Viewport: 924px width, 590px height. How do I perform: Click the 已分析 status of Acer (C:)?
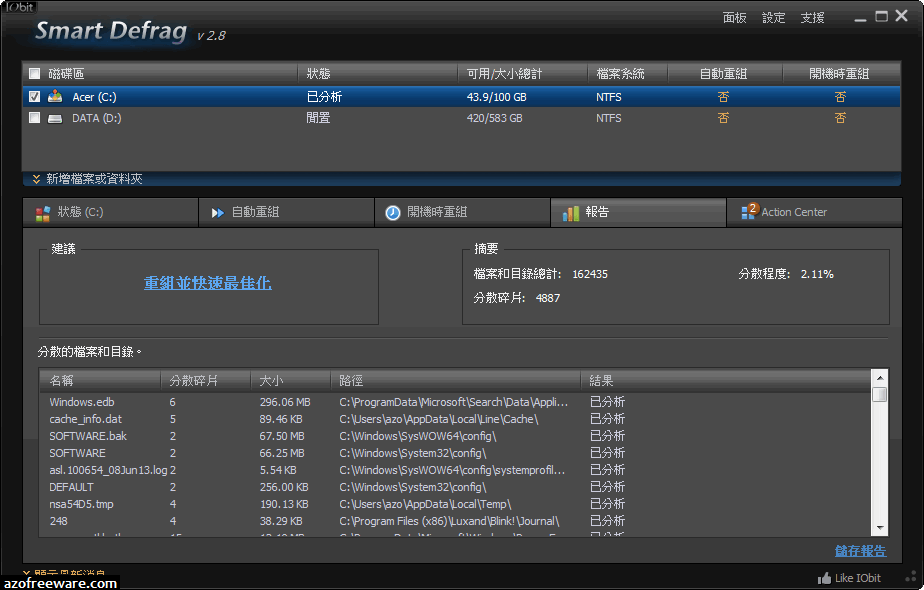tap(324, 97)
